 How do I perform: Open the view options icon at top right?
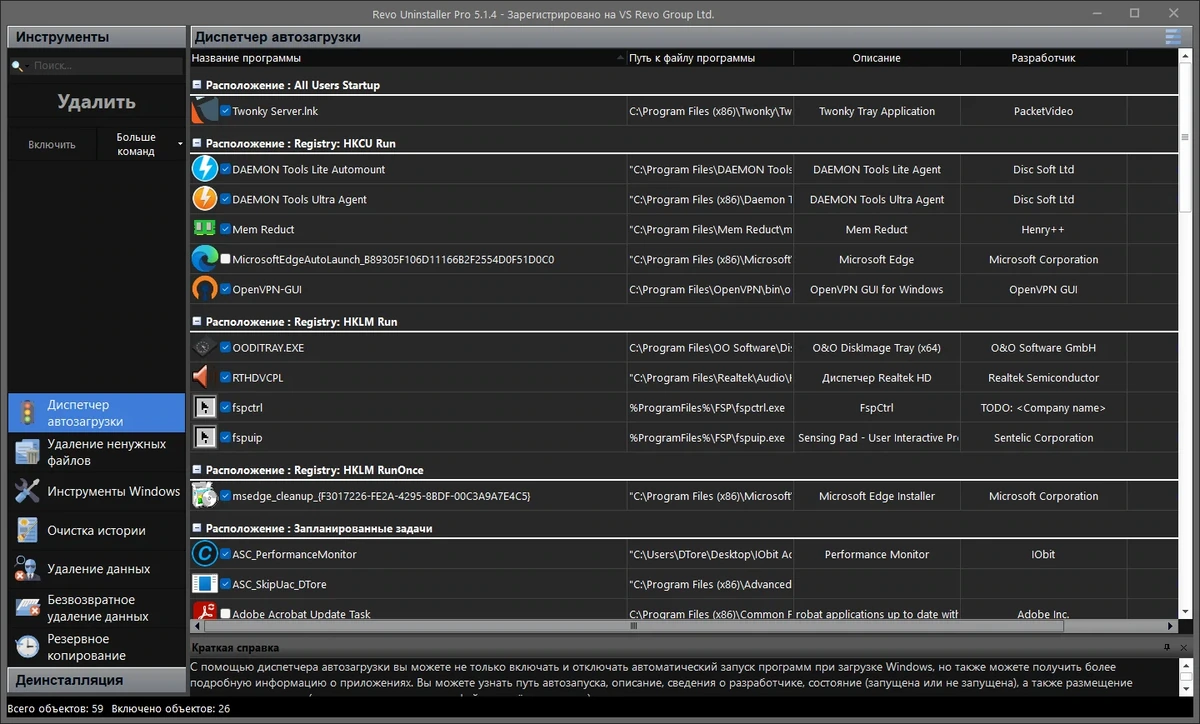click(x=1173, y=37)
